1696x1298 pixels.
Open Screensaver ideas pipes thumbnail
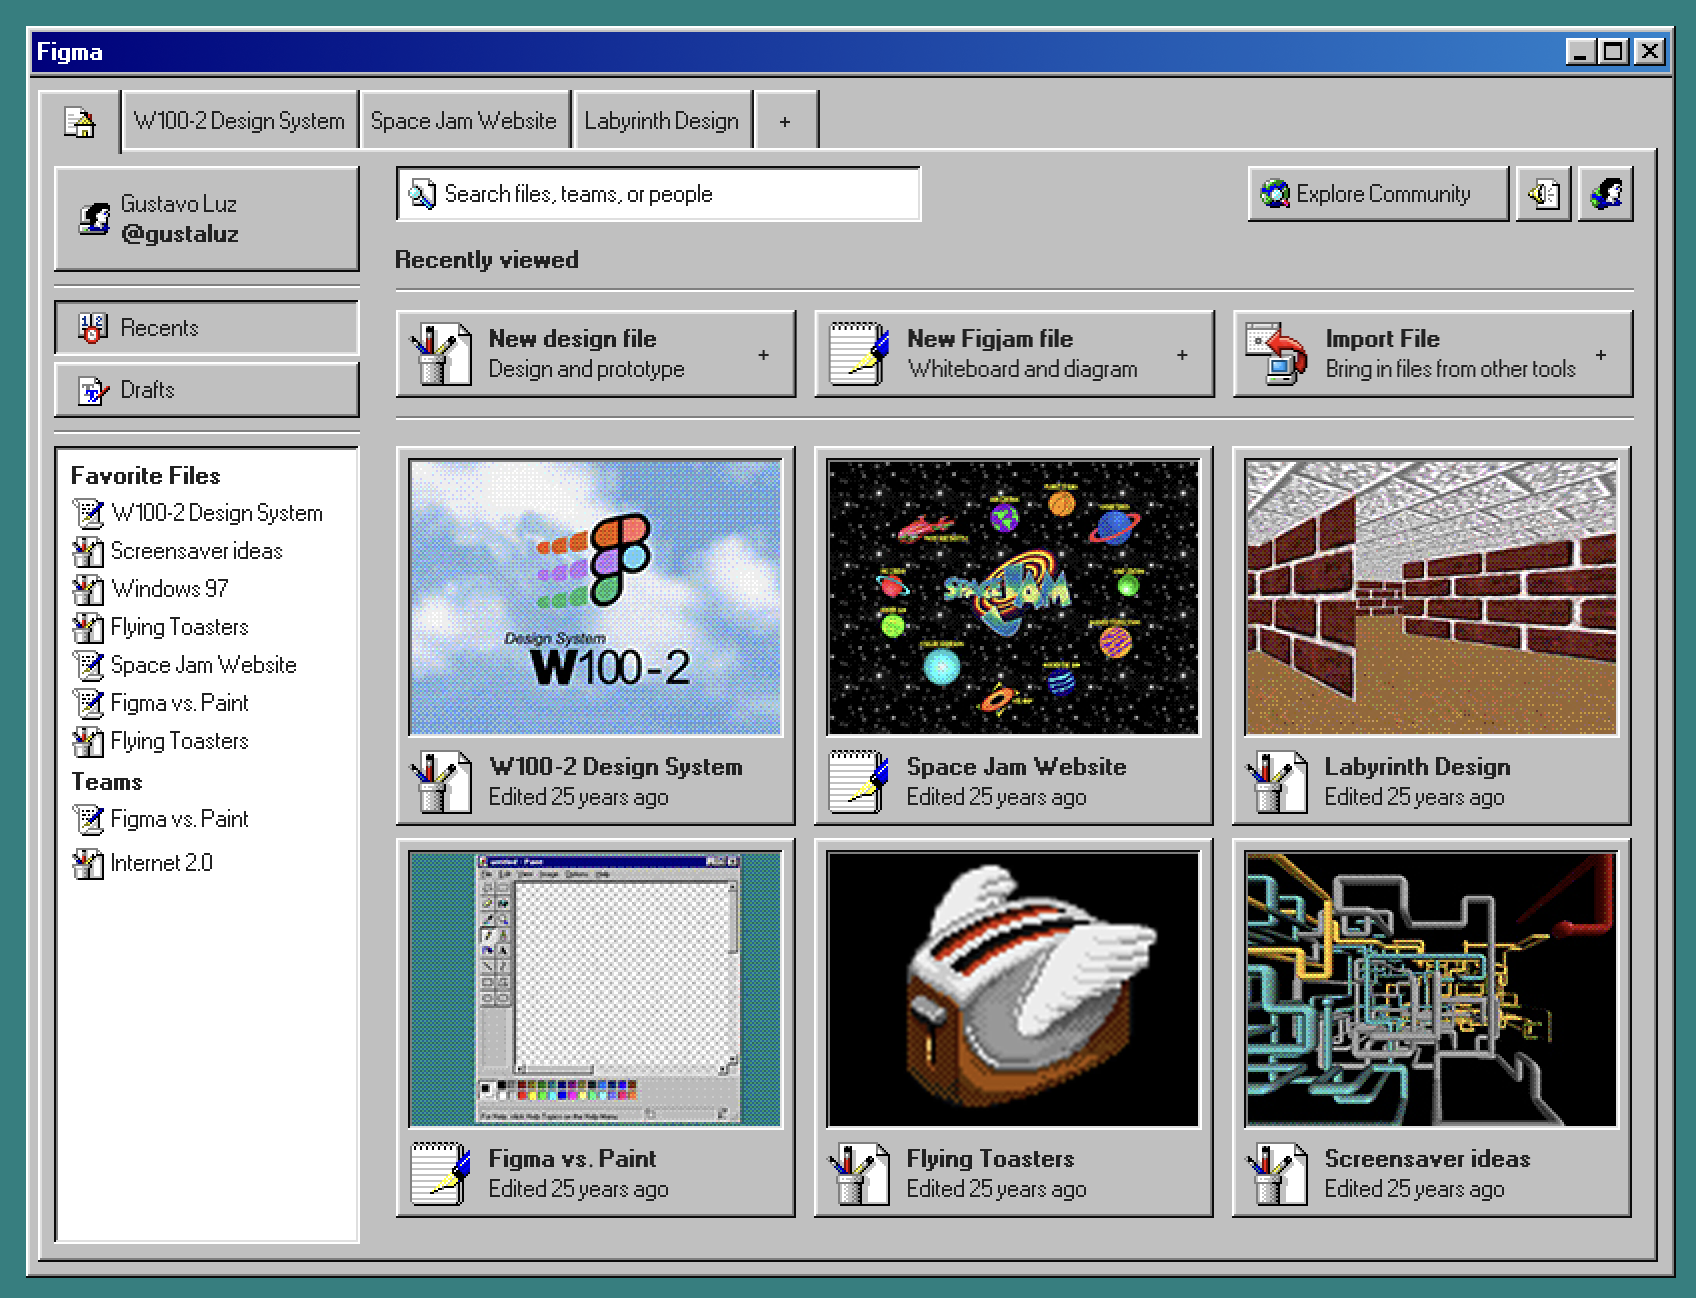[x=1431, y=989]
